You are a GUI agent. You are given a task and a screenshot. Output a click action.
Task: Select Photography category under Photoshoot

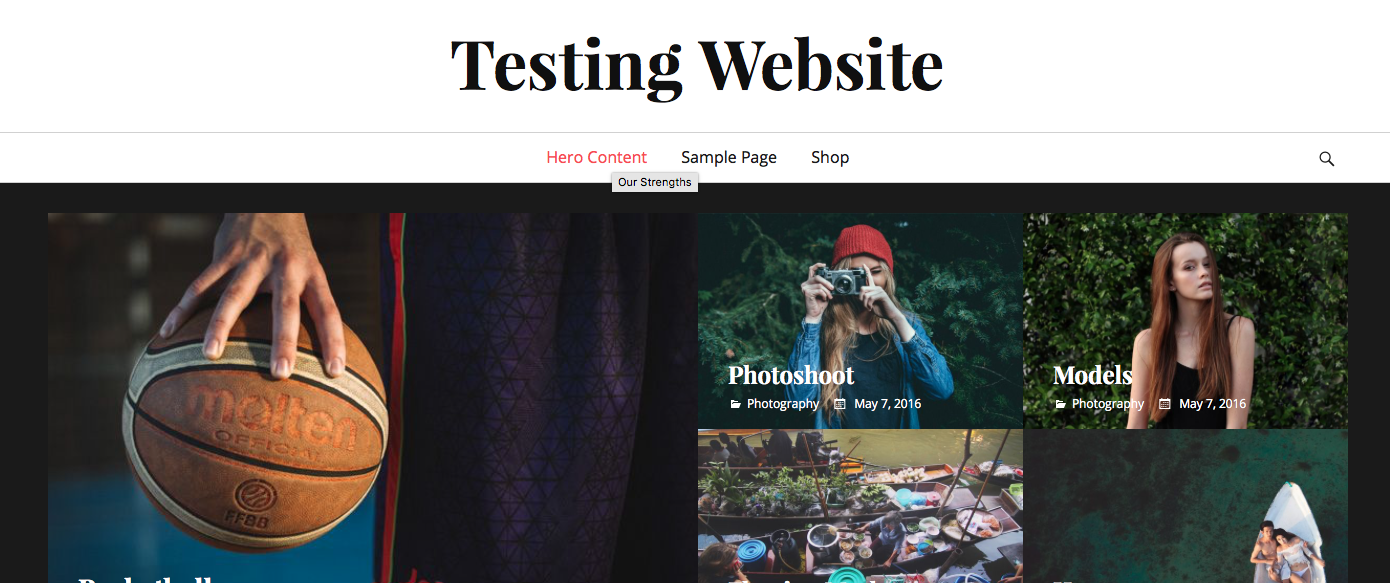783,404
